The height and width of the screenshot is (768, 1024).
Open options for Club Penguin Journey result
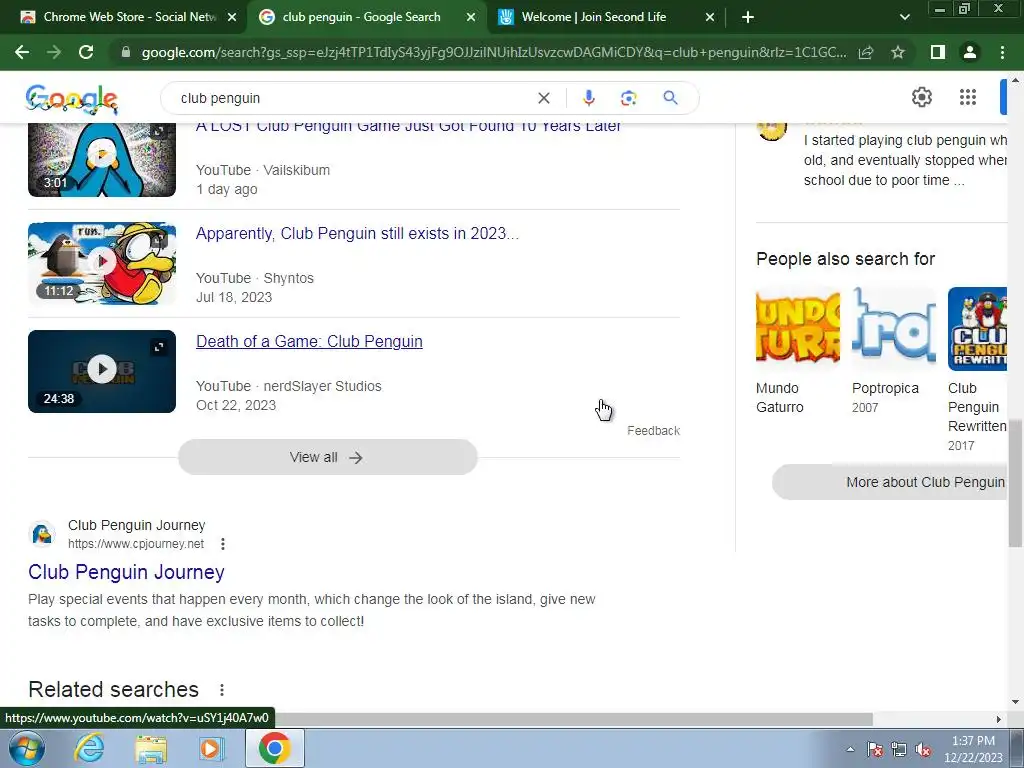point(223,544)
